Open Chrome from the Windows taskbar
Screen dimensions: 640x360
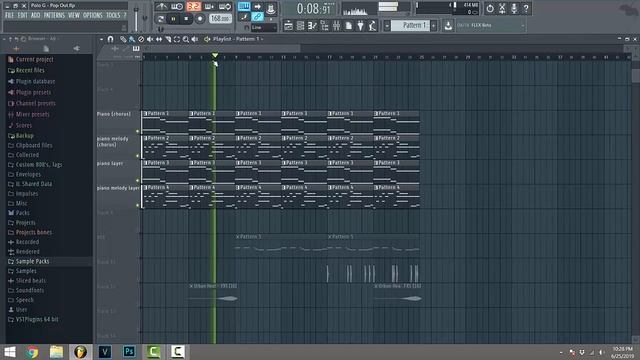point(32,352)
